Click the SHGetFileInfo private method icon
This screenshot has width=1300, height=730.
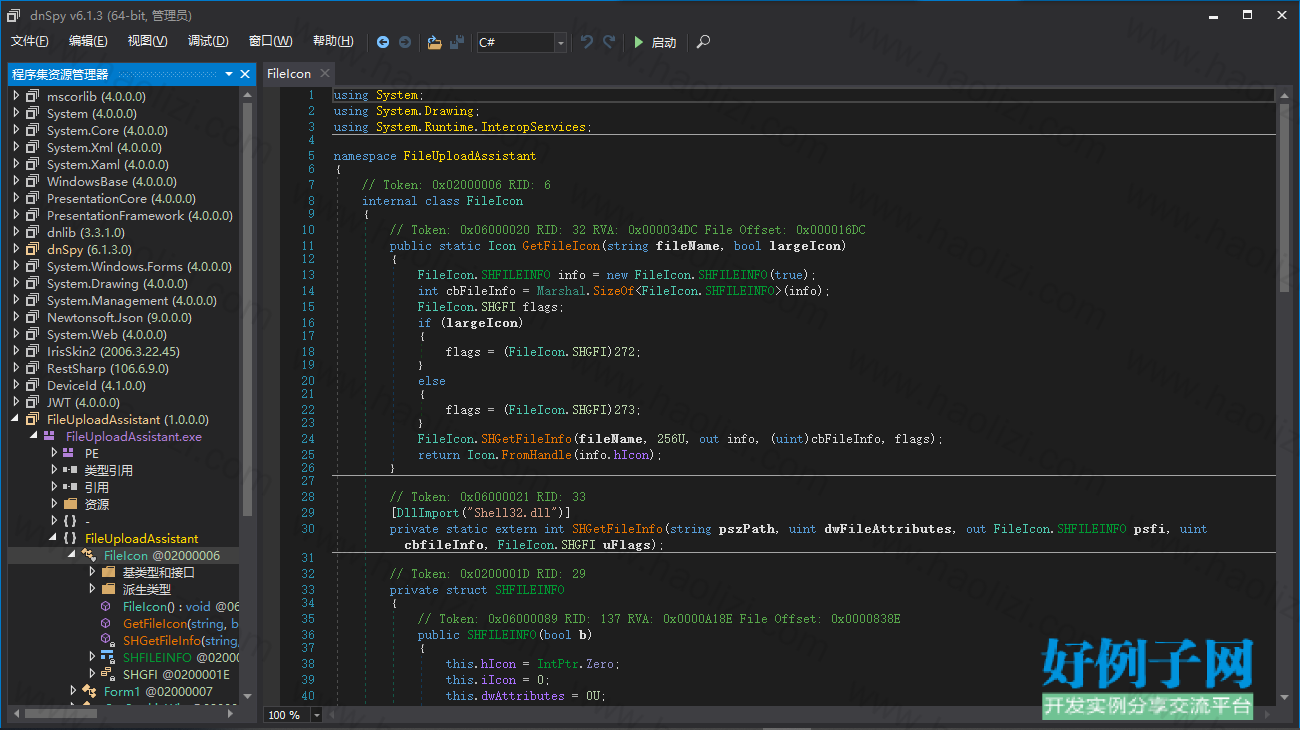click(106, 640)
